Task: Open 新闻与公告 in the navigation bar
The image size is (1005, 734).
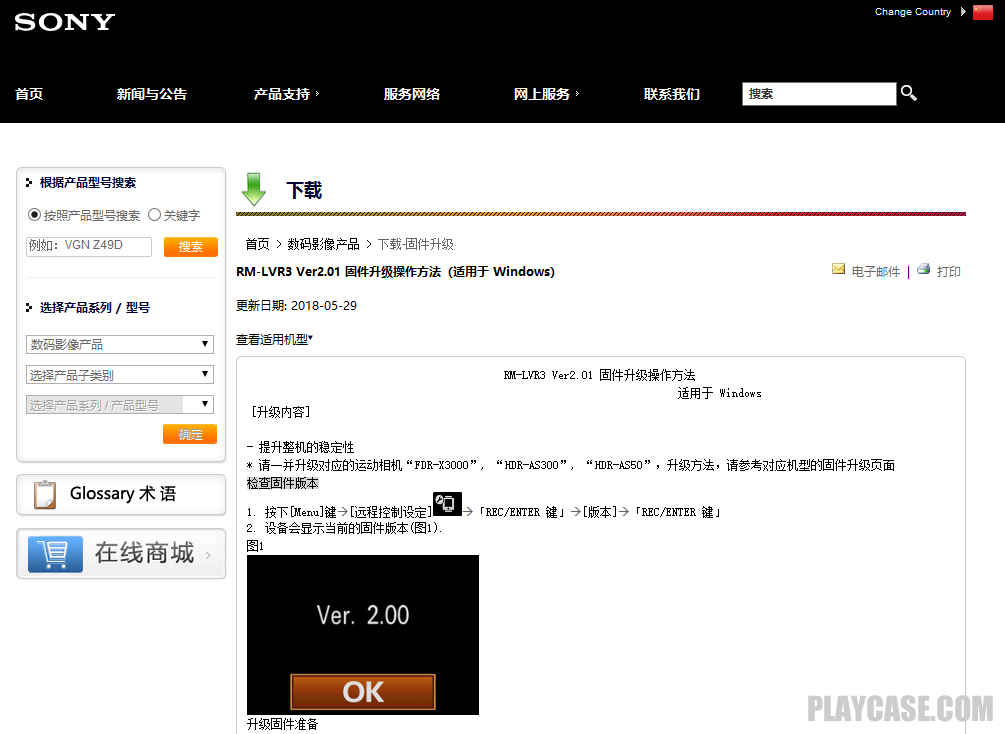Action: coord(152,94)
